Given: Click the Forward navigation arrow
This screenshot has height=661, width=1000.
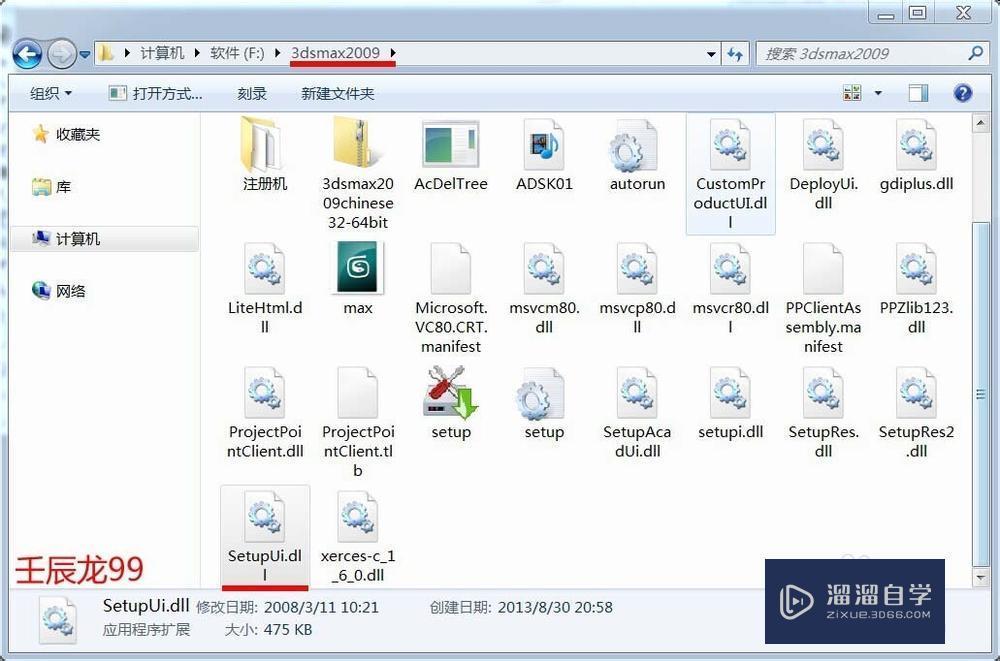Looking at the screenshot, I should [62, 54].
